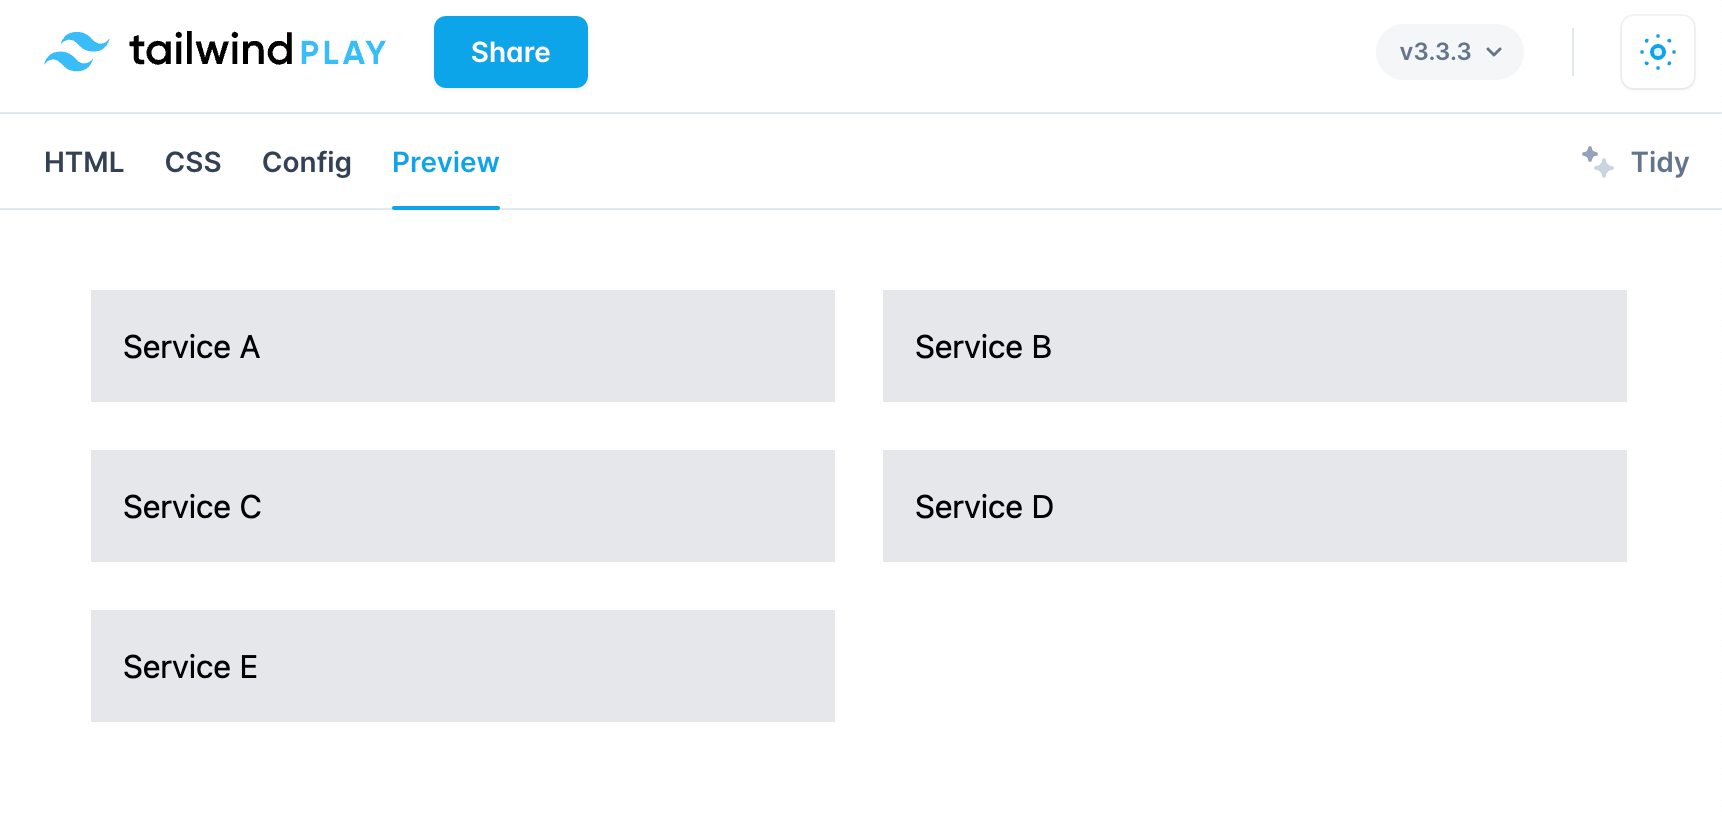This screenshot has height=834, width=1722.
Task: Expand the version chevron arrow
Action: pos(1494,52)
